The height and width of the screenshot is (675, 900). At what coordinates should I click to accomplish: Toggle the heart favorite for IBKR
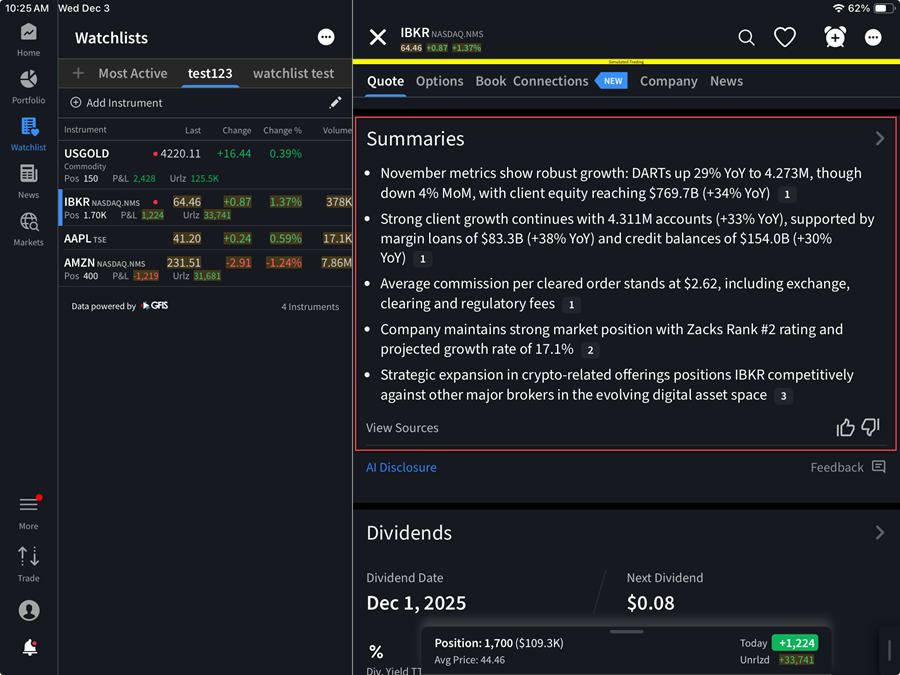785,37
